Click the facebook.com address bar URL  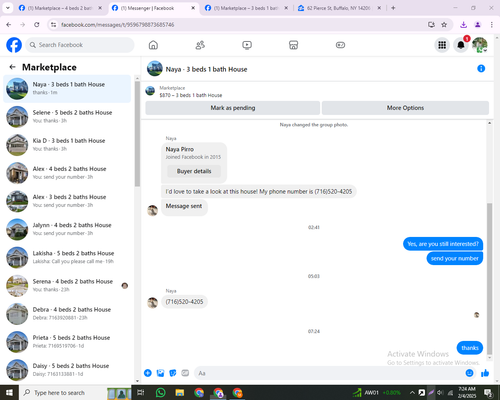118,25
